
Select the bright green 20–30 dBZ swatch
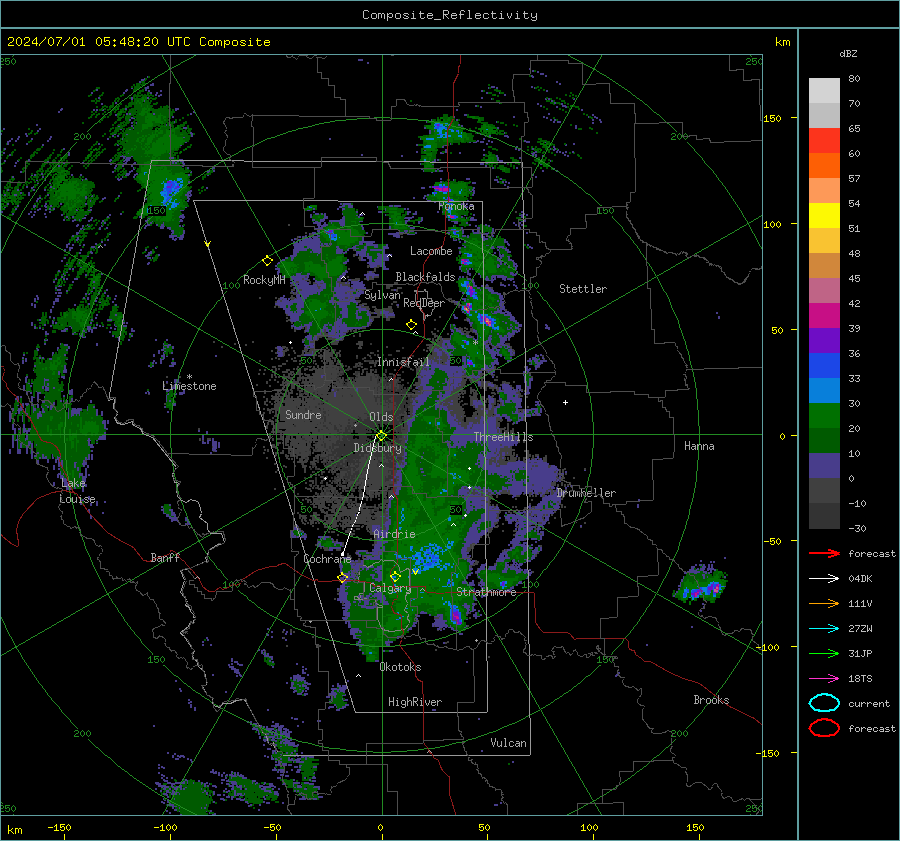pos(824,415)
